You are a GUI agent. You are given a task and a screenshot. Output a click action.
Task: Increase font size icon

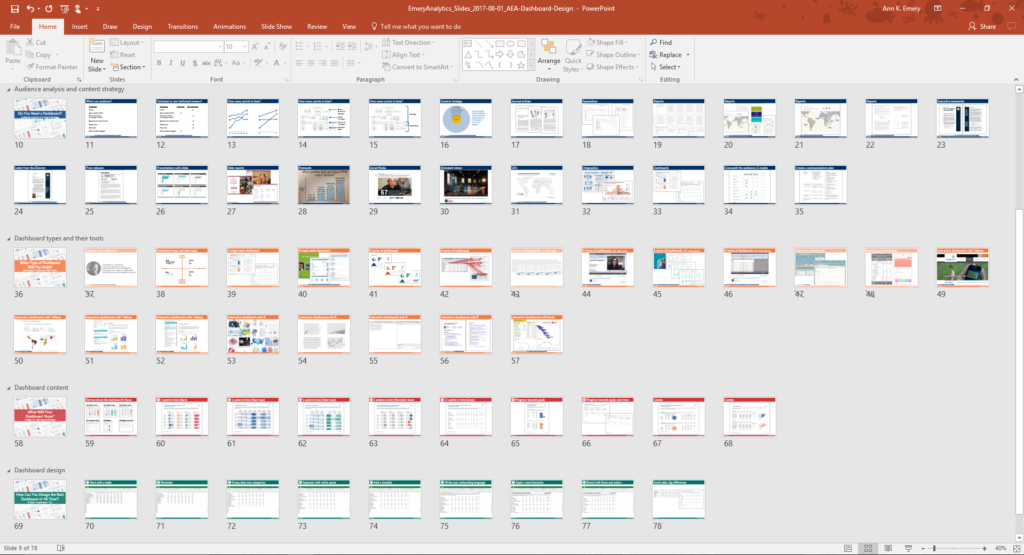pyautogui.click(x=255, y=46)
